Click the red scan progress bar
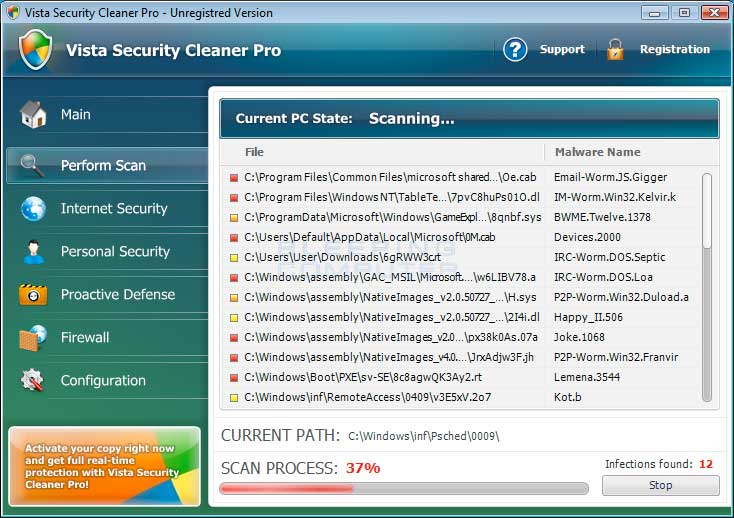734x518 pixels. [404, 489]
